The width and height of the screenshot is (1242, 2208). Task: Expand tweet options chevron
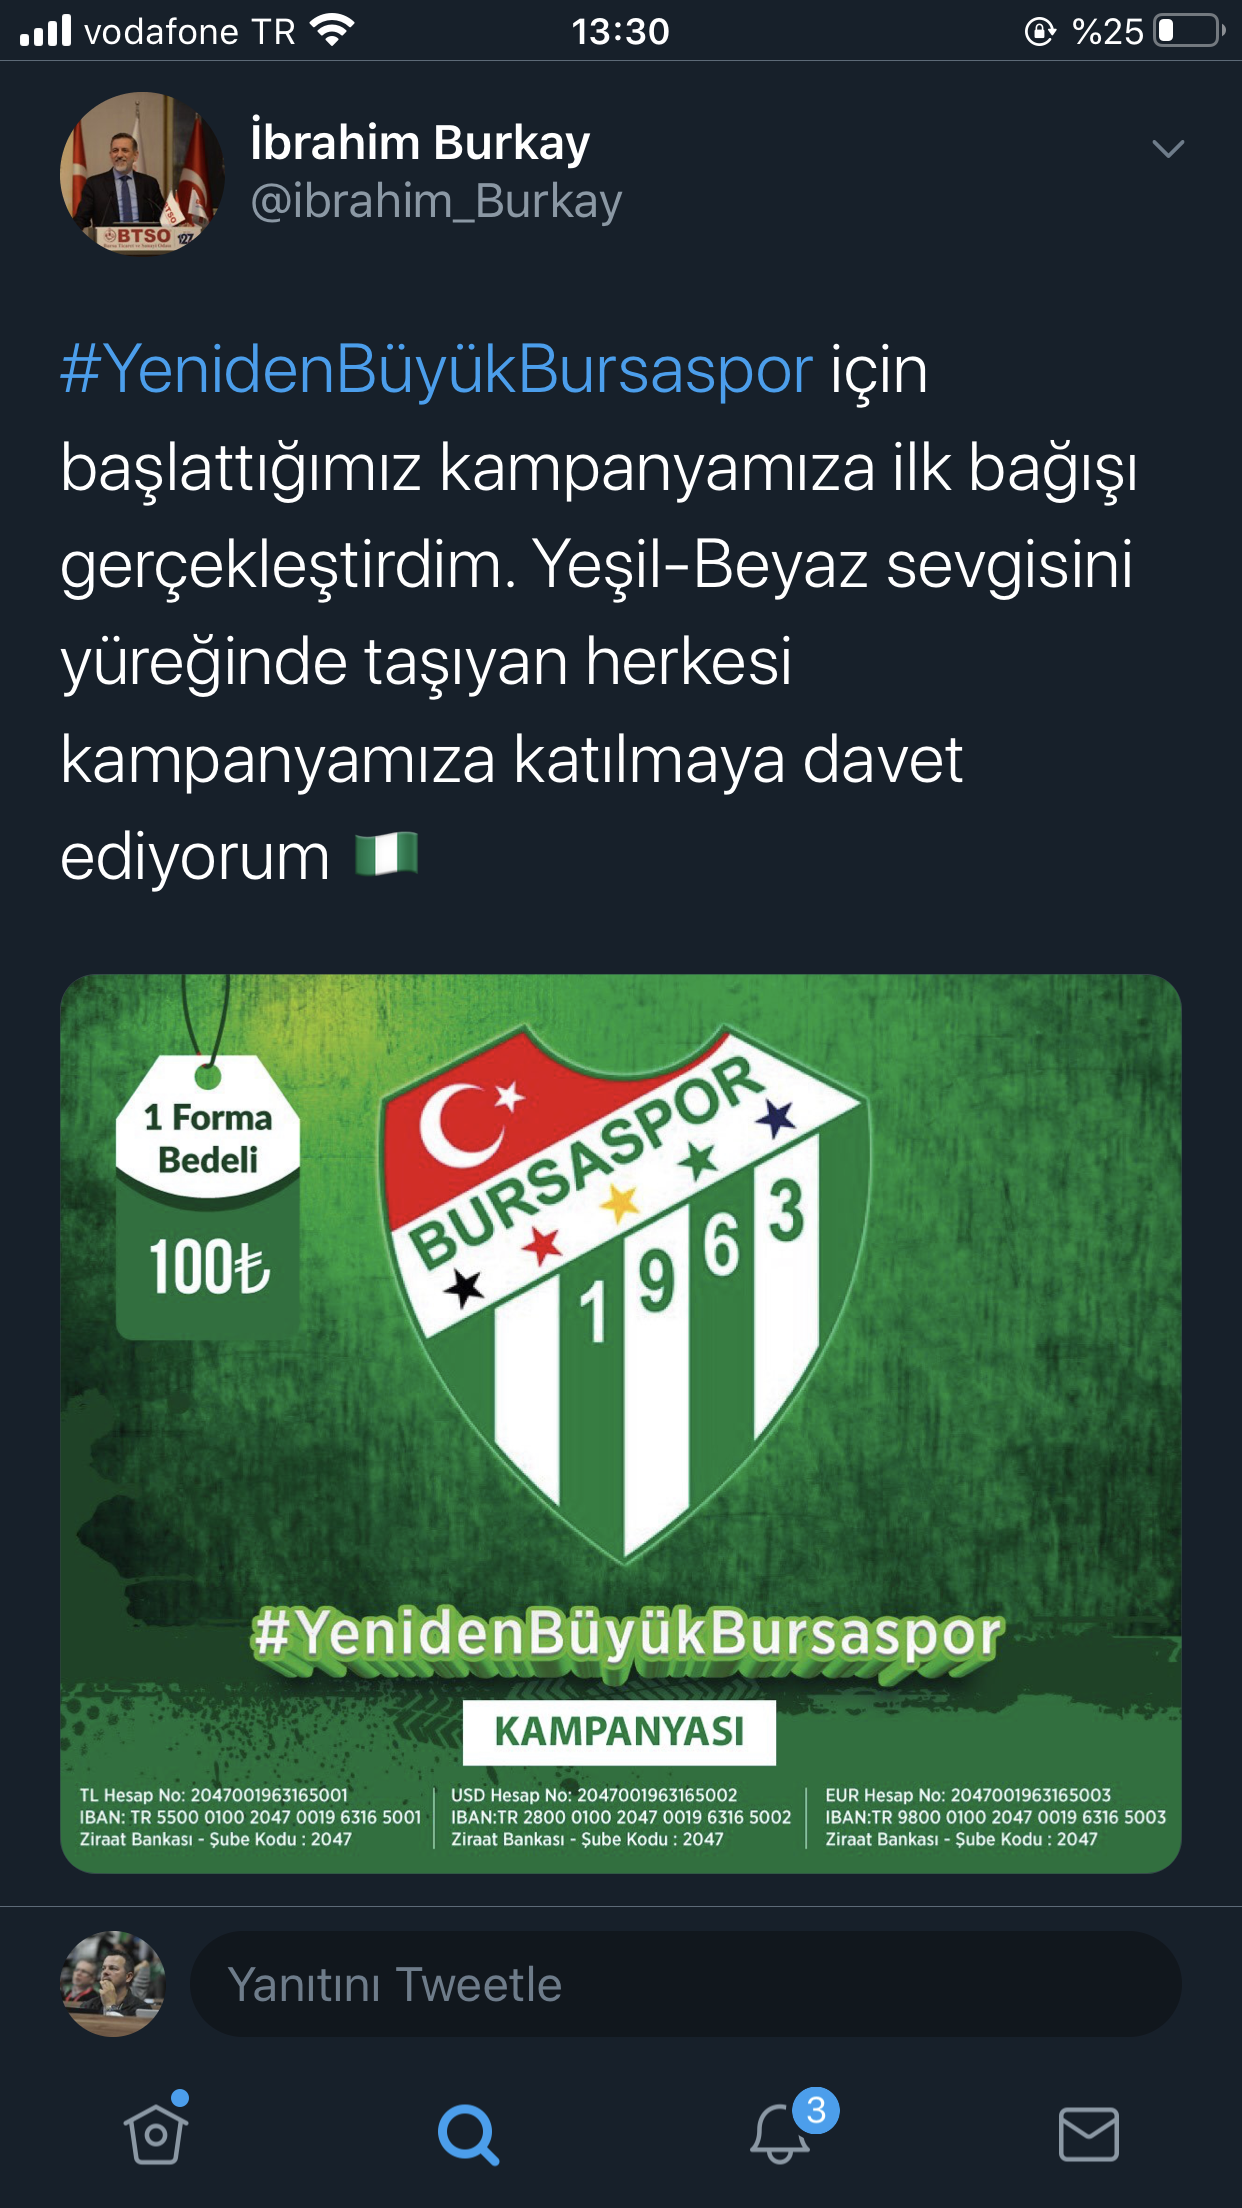coord(1168,149)
